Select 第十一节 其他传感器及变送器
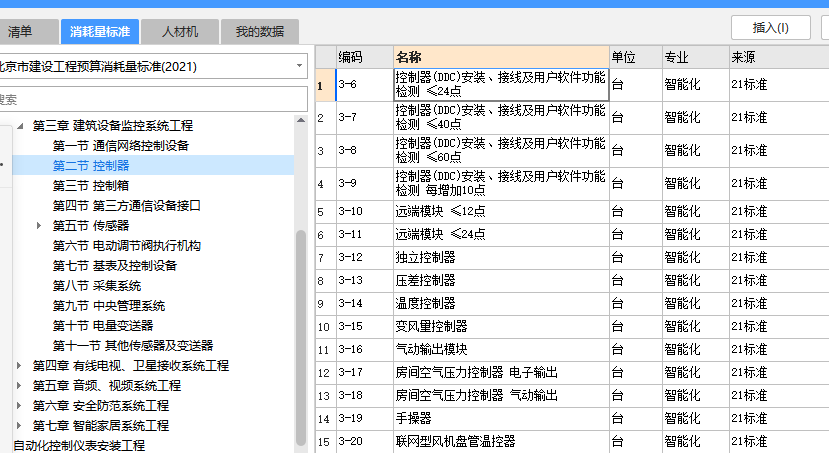The width and height of the screenshot is (829, 453). (133, 346)
